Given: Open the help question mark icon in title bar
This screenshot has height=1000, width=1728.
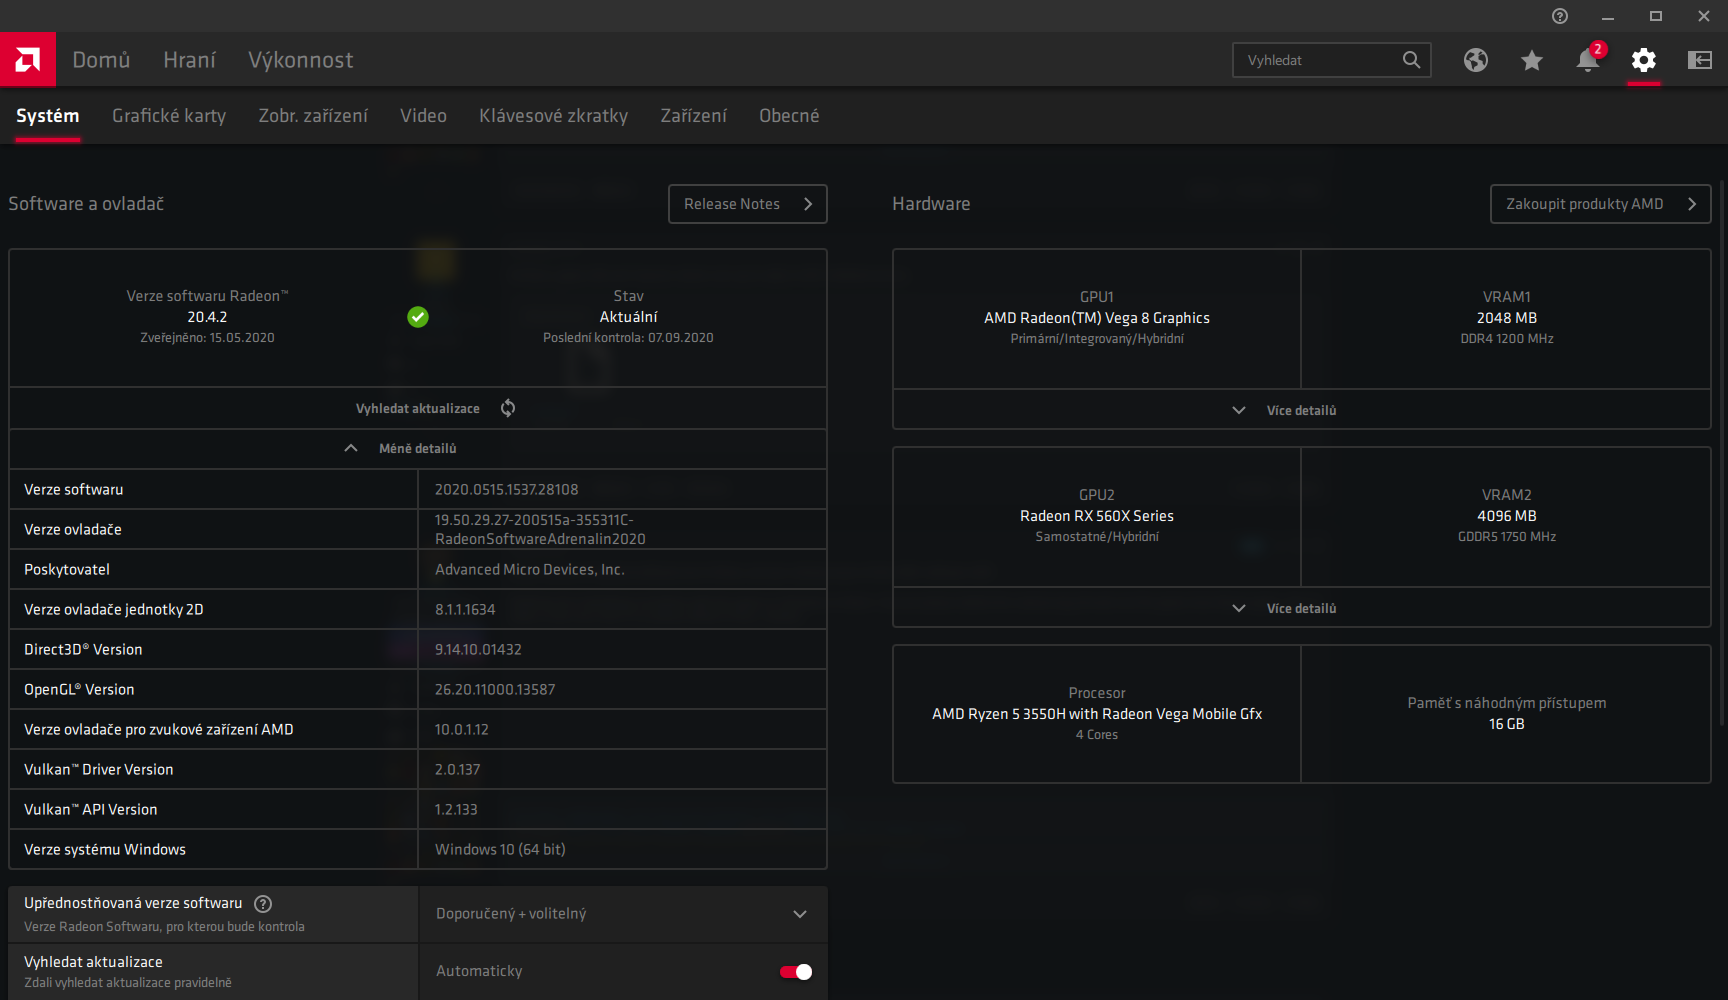Looking at the screenshot, I should (1560, 16).
